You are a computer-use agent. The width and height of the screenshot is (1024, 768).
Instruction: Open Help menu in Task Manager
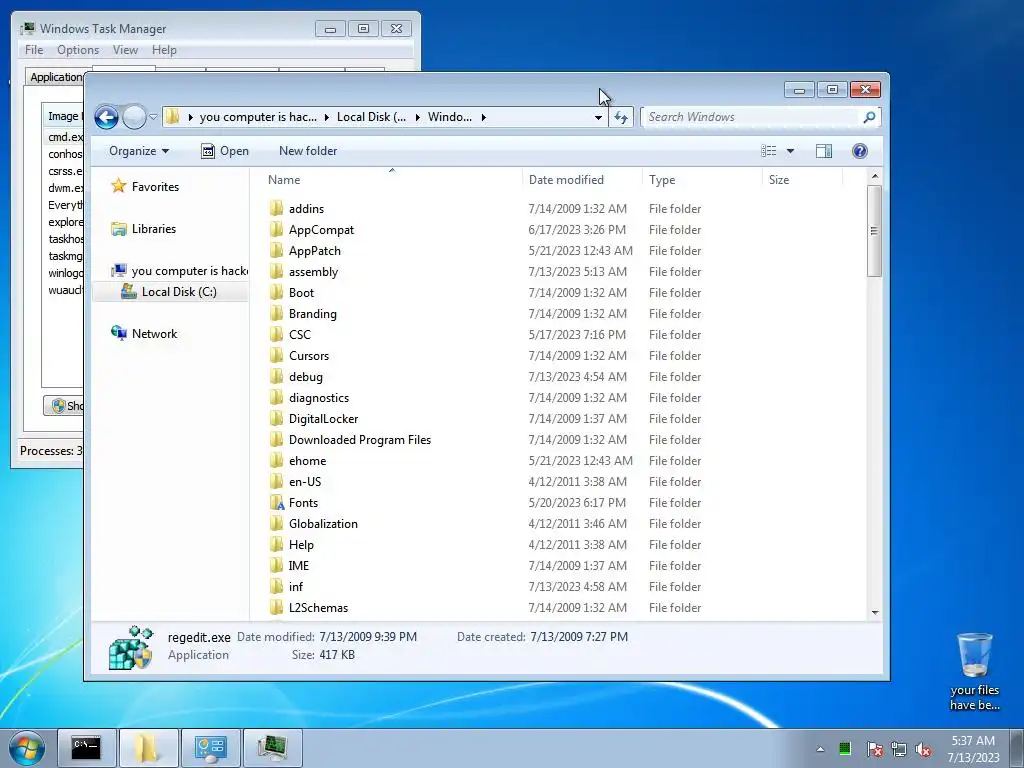164,50
